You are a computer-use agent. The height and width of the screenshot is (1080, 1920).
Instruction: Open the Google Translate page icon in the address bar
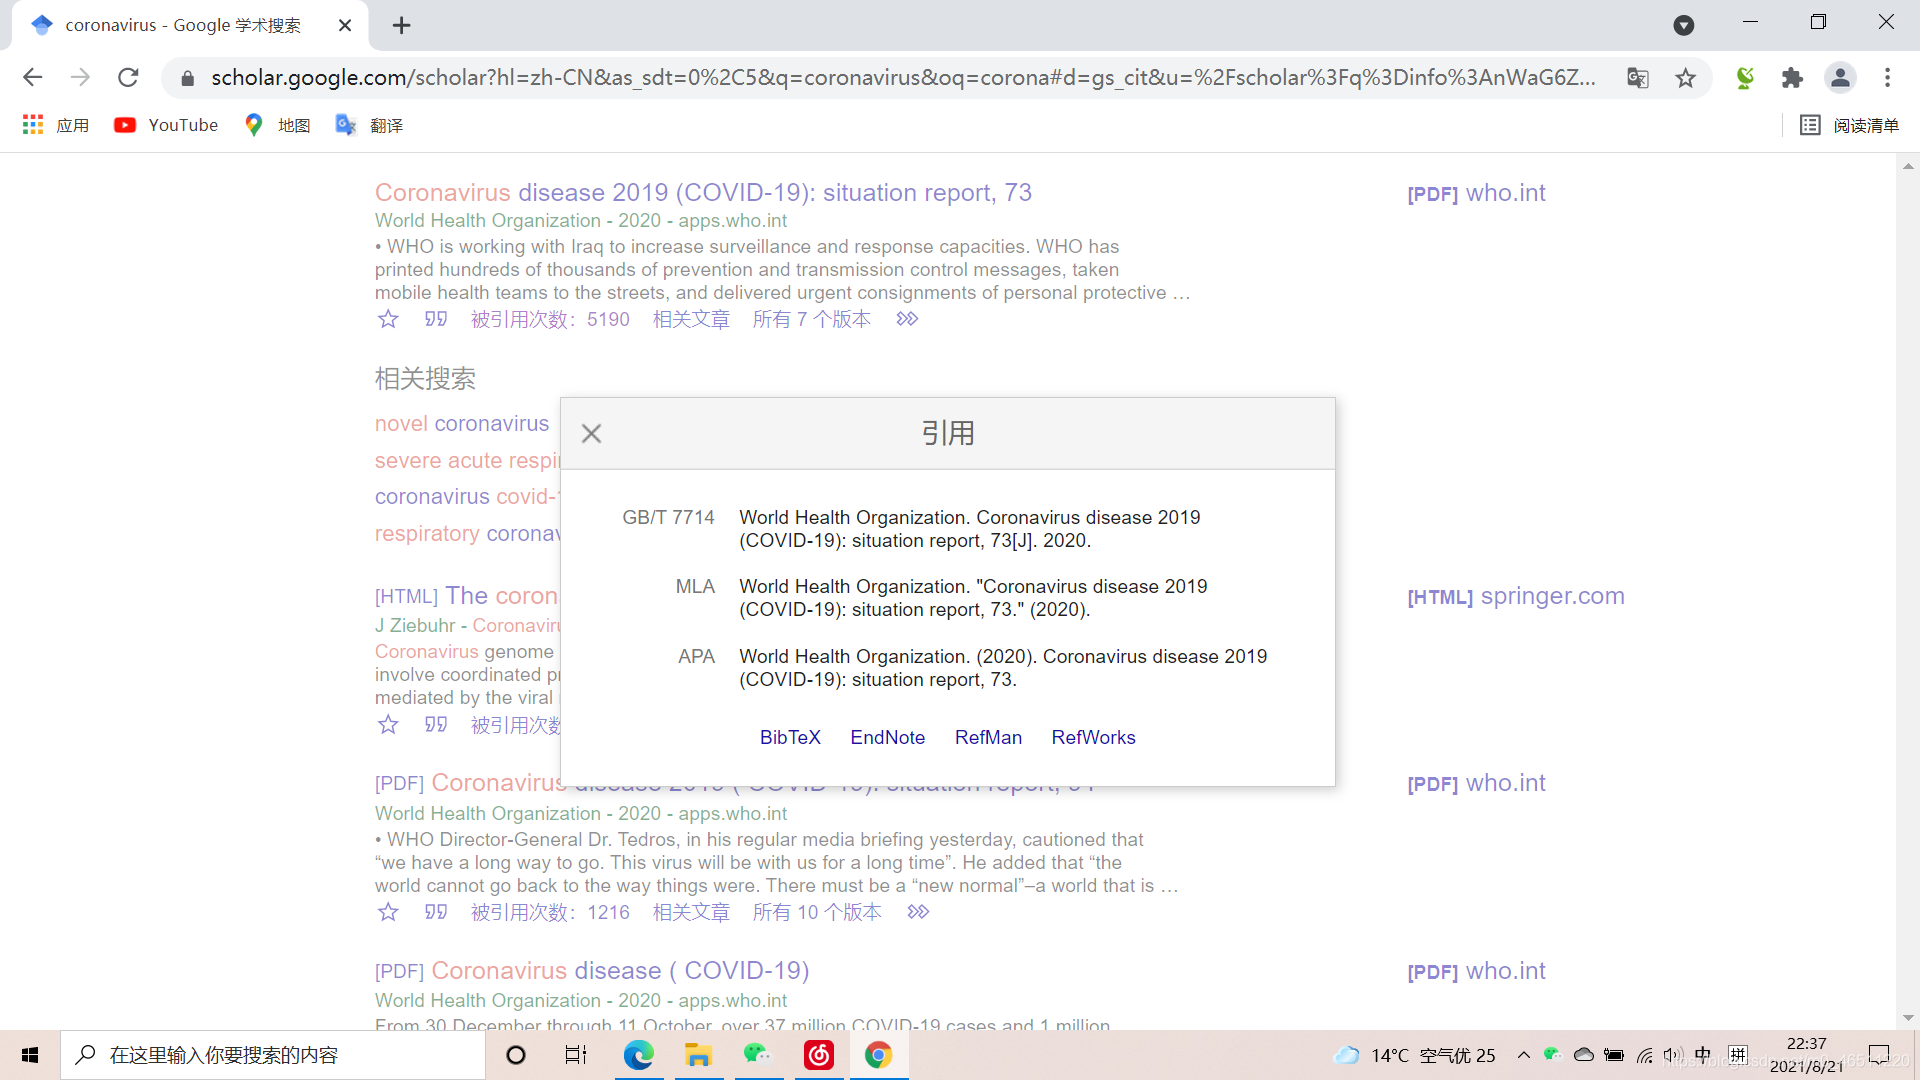pyautogui.click(x=1637, y=78)
